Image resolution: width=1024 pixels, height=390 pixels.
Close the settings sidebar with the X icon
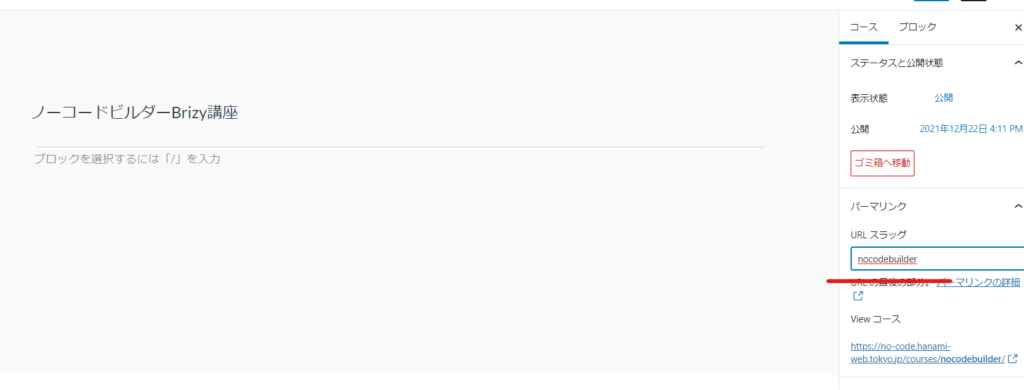1017,28
